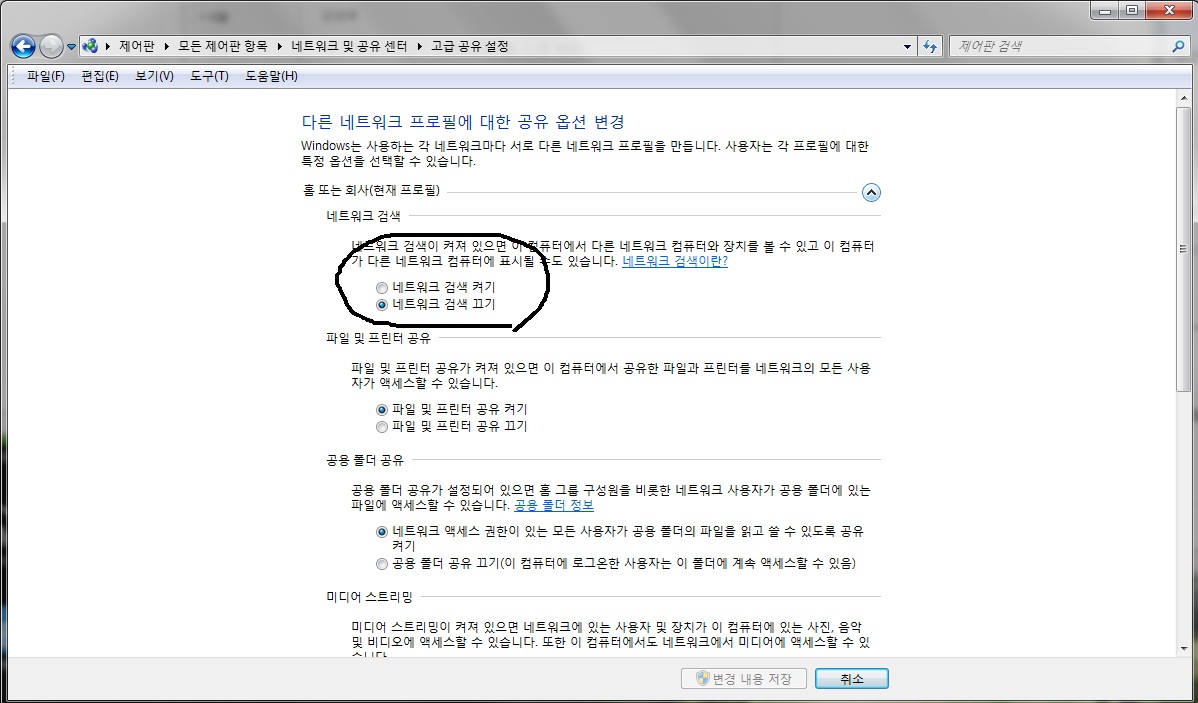
Task: Click the 공용 폴더 공유 section heading
Action: click(364, 460)
